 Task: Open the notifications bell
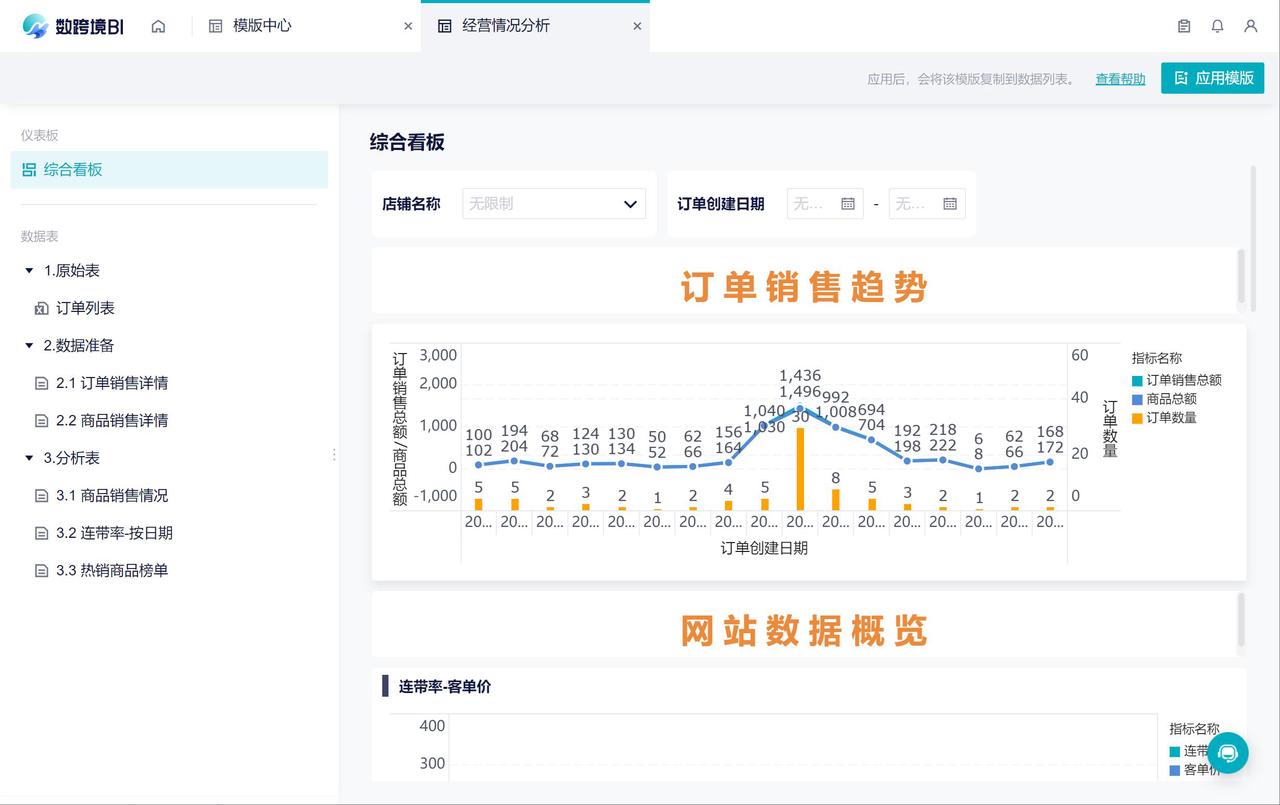(1217, 26)
